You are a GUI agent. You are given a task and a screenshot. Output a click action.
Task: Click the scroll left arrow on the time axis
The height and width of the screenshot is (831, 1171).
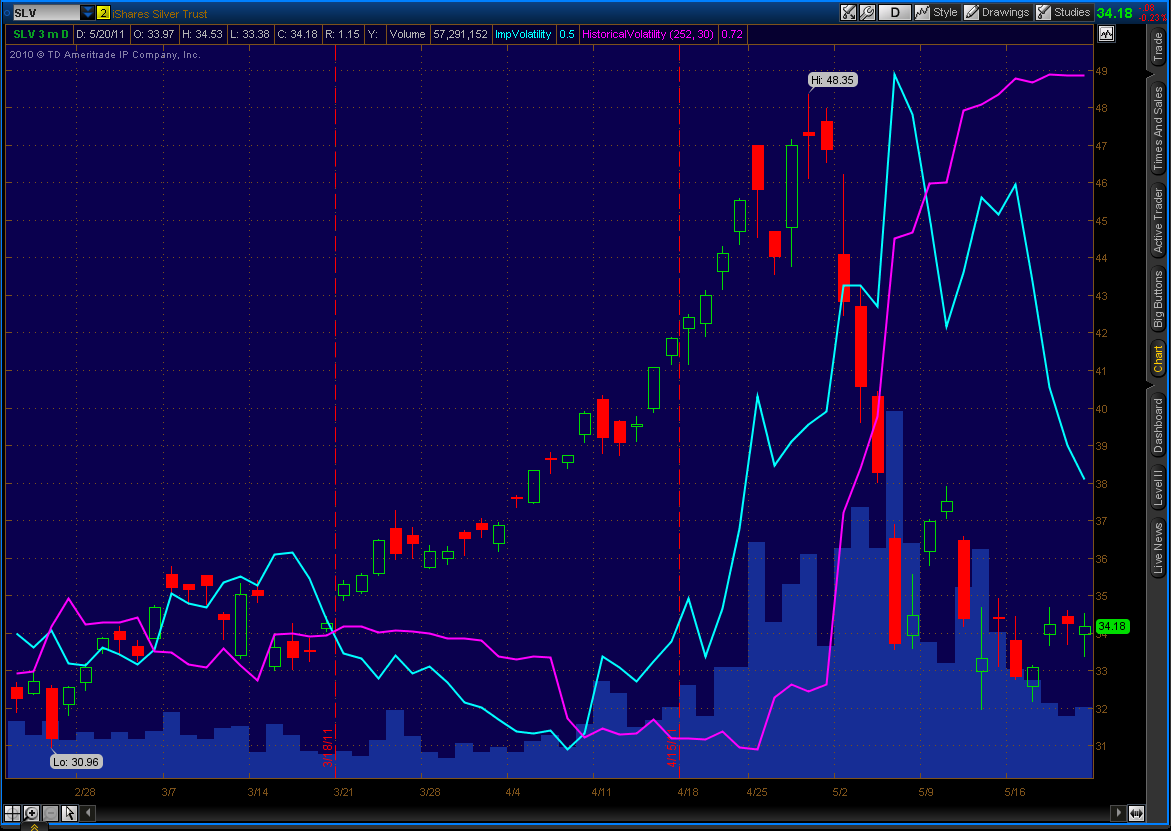(87, 813)
